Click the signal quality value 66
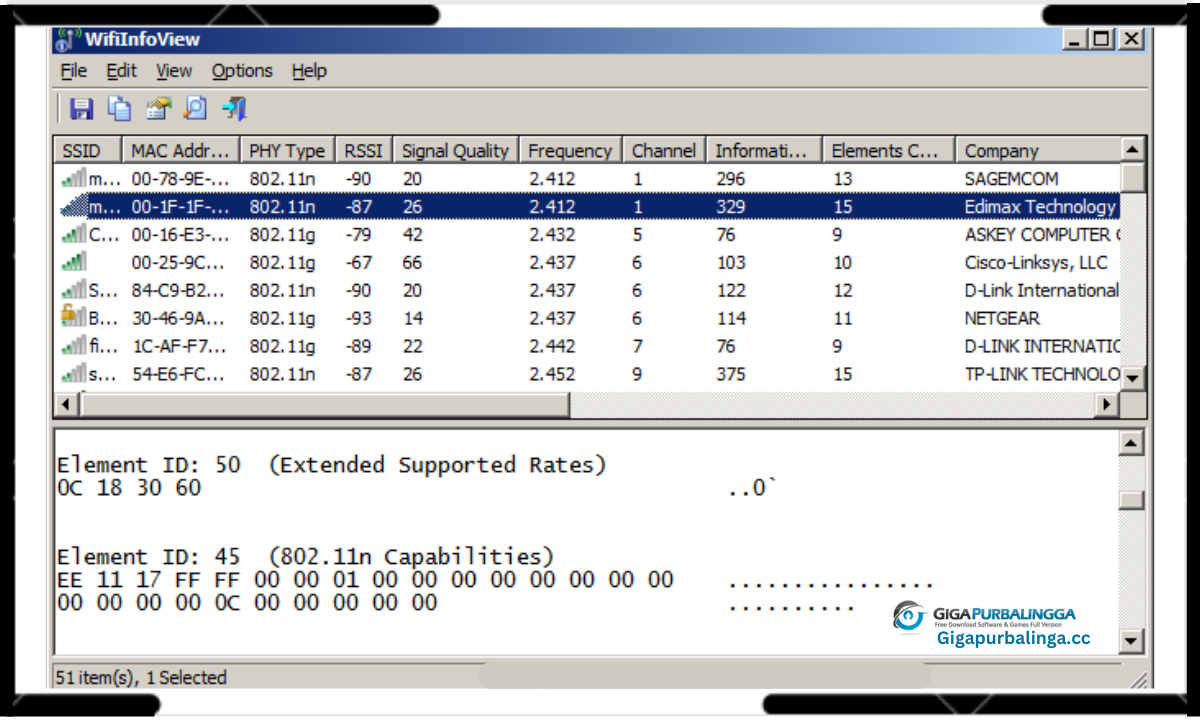 (x=413, y=263)
